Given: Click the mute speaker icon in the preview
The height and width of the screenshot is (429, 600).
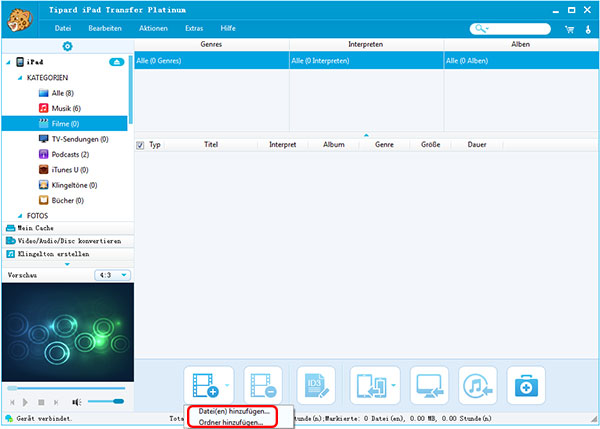Looking at the screenshot, I should 77,402.
